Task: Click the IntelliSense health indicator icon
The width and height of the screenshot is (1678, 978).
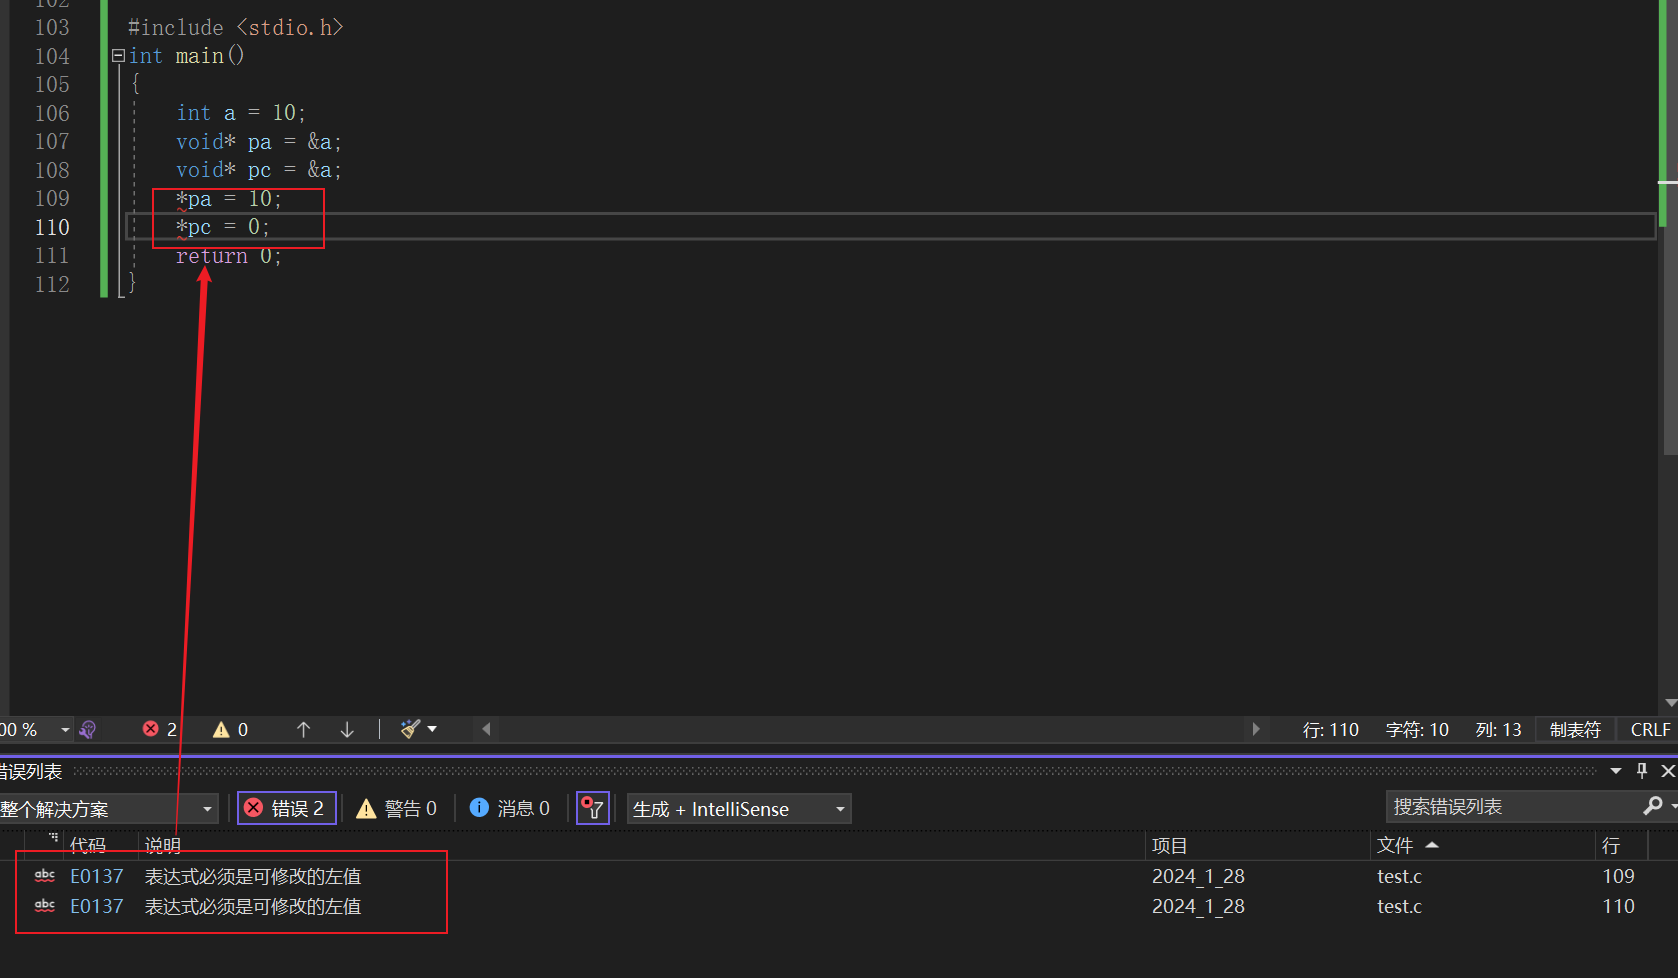Action: point(88,730)
